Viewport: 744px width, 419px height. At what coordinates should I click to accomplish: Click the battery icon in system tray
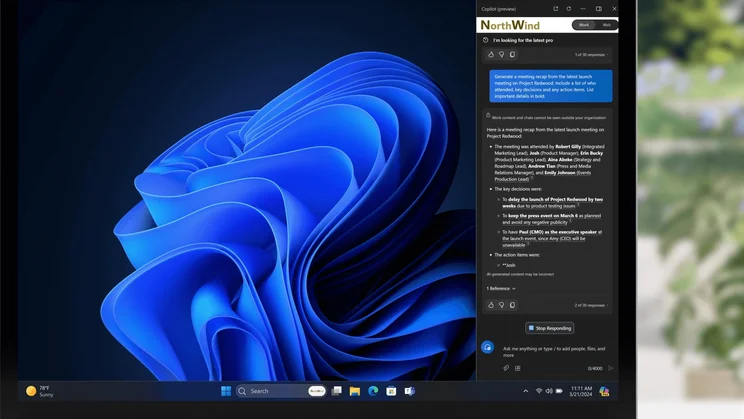[x=559, y=391]
